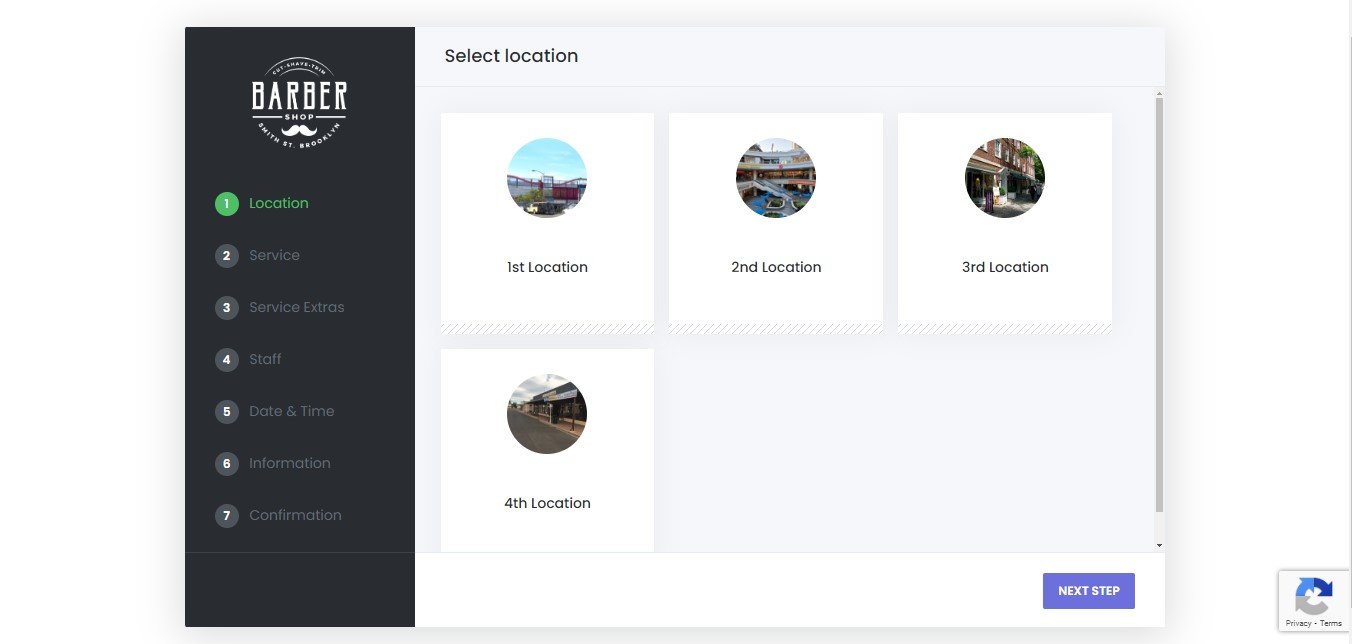The image size is (1352, 644).
Task: Click the step 5 number circle
Action: point(227,412)
